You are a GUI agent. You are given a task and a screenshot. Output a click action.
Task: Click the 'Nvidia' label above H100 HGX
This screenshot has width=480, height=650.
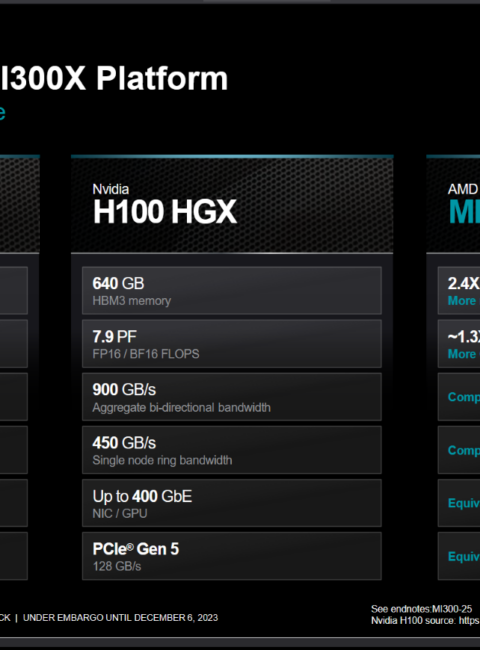point(111,189)
